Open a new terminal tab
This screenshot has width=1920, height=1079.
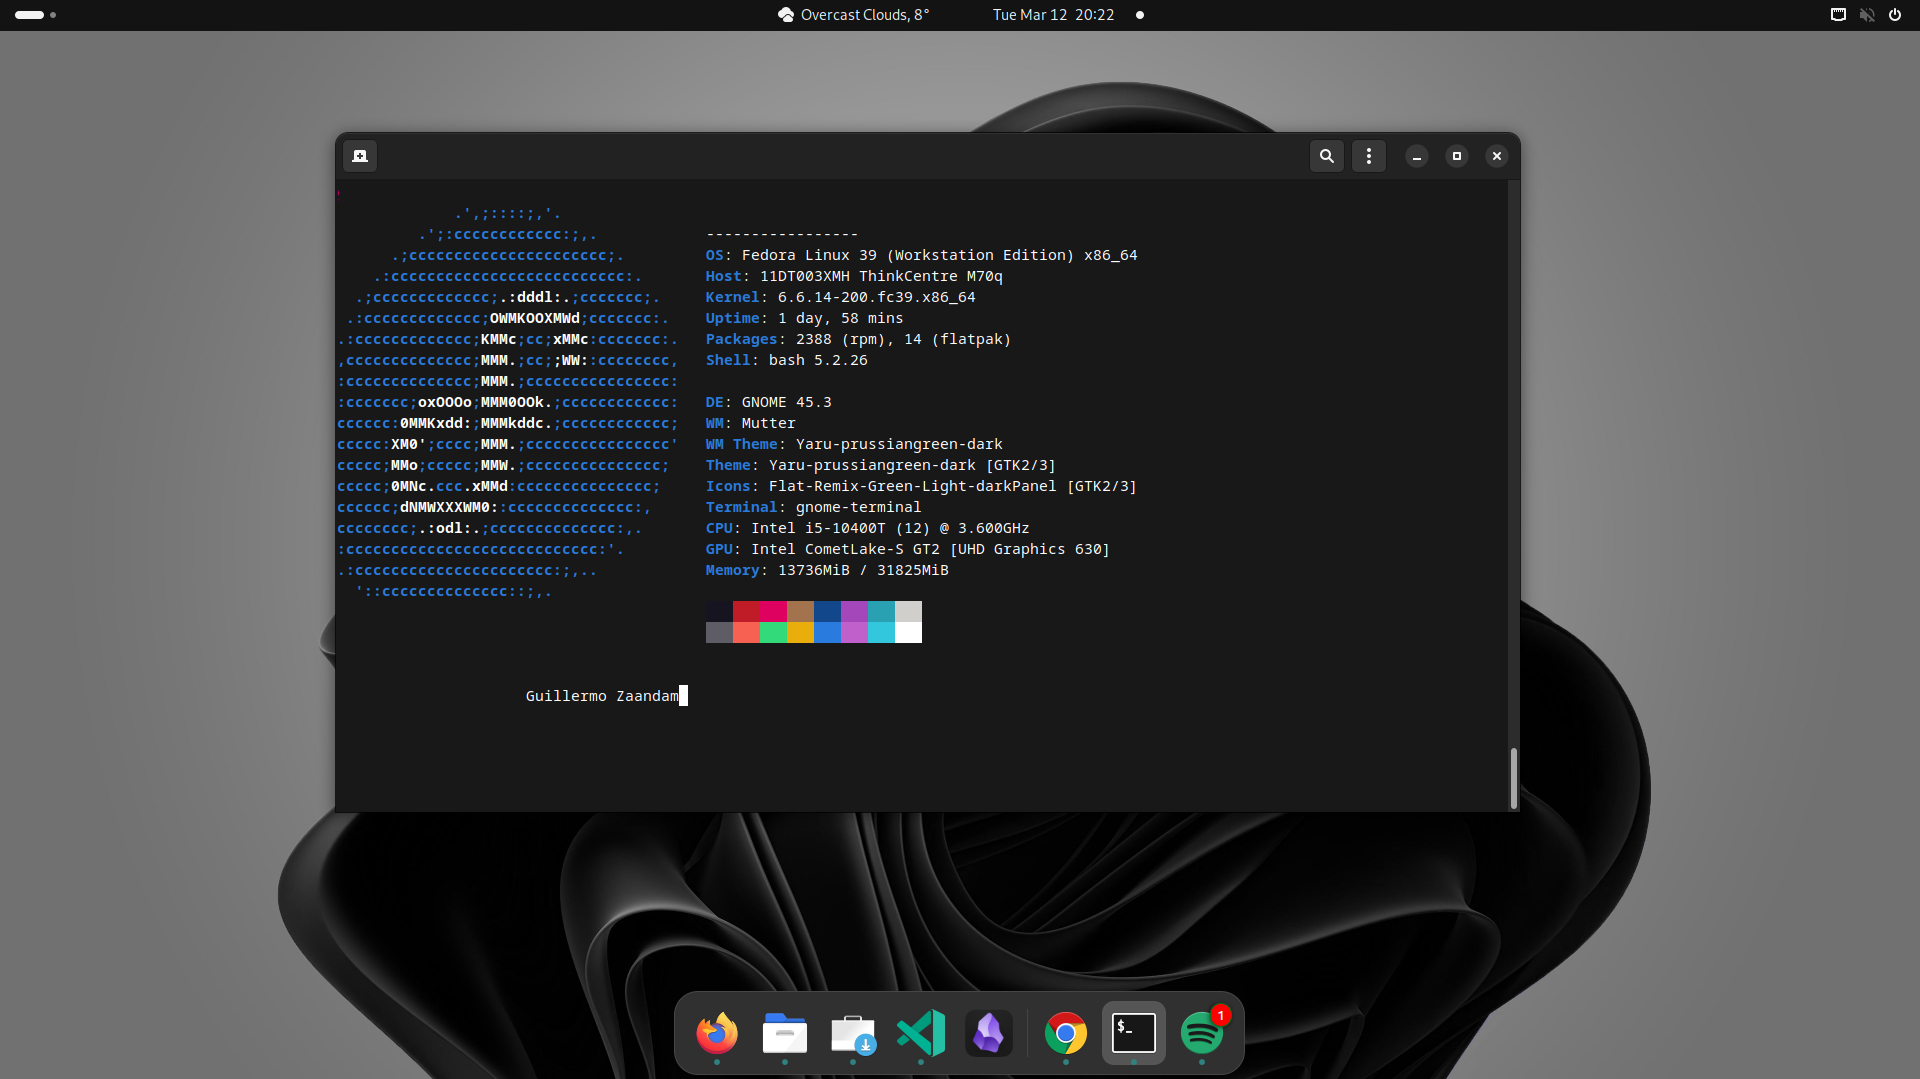[x=360, y=156]
